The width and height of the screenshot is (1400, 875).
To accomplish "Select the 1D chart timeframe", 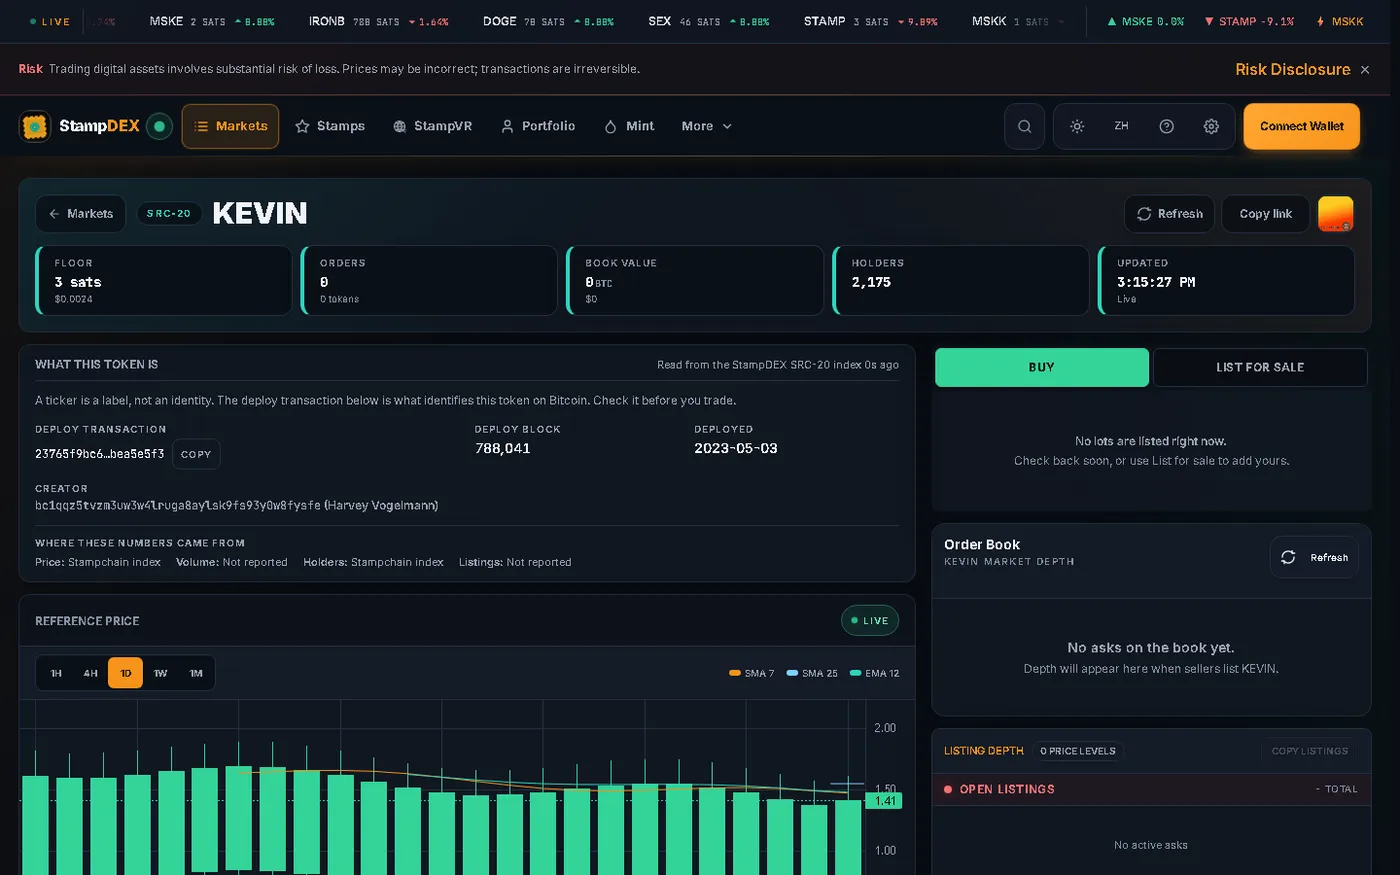I will [126, 673].
